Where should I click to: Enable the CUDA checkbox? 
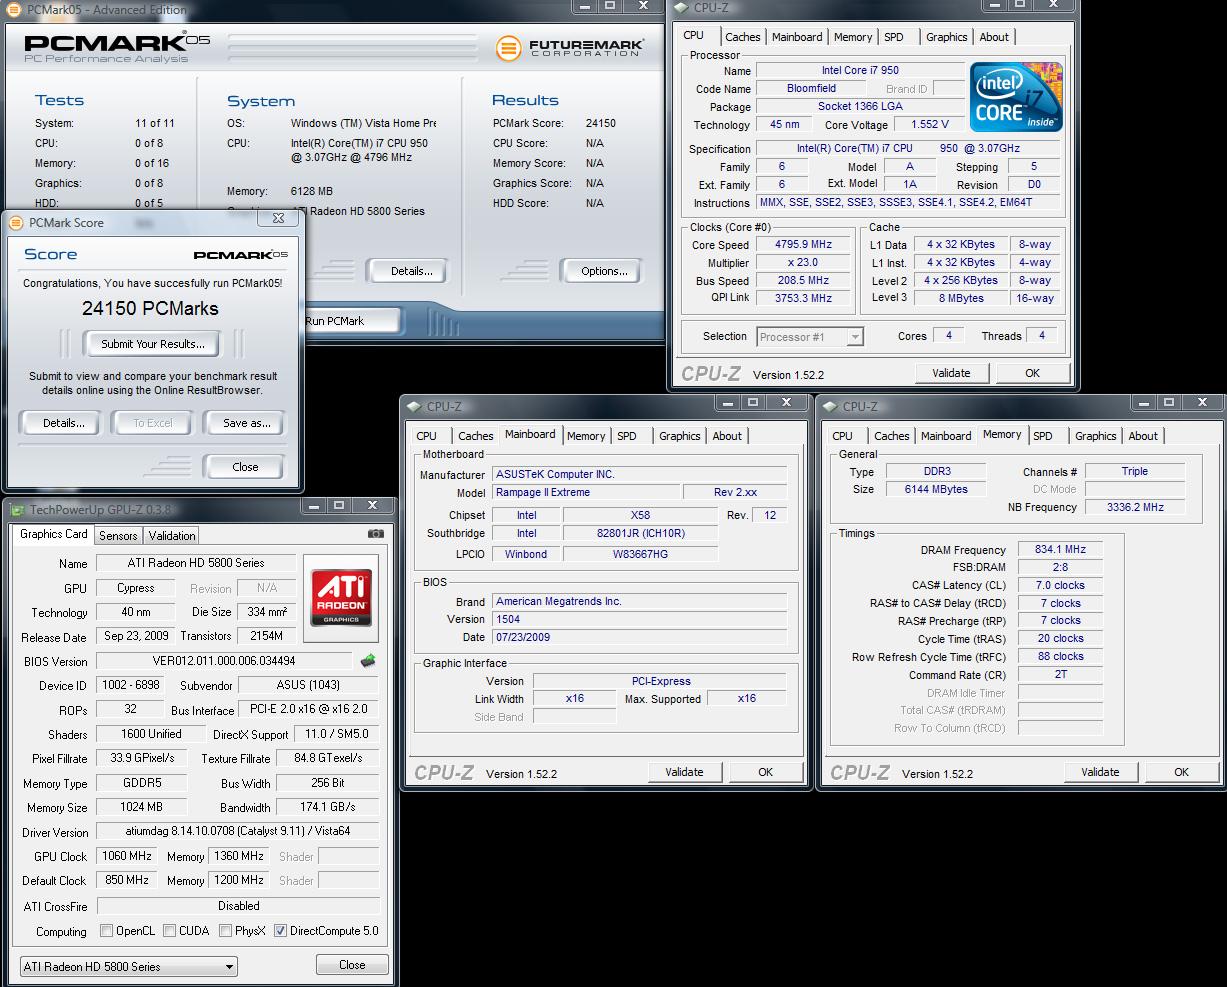[169, 931]
